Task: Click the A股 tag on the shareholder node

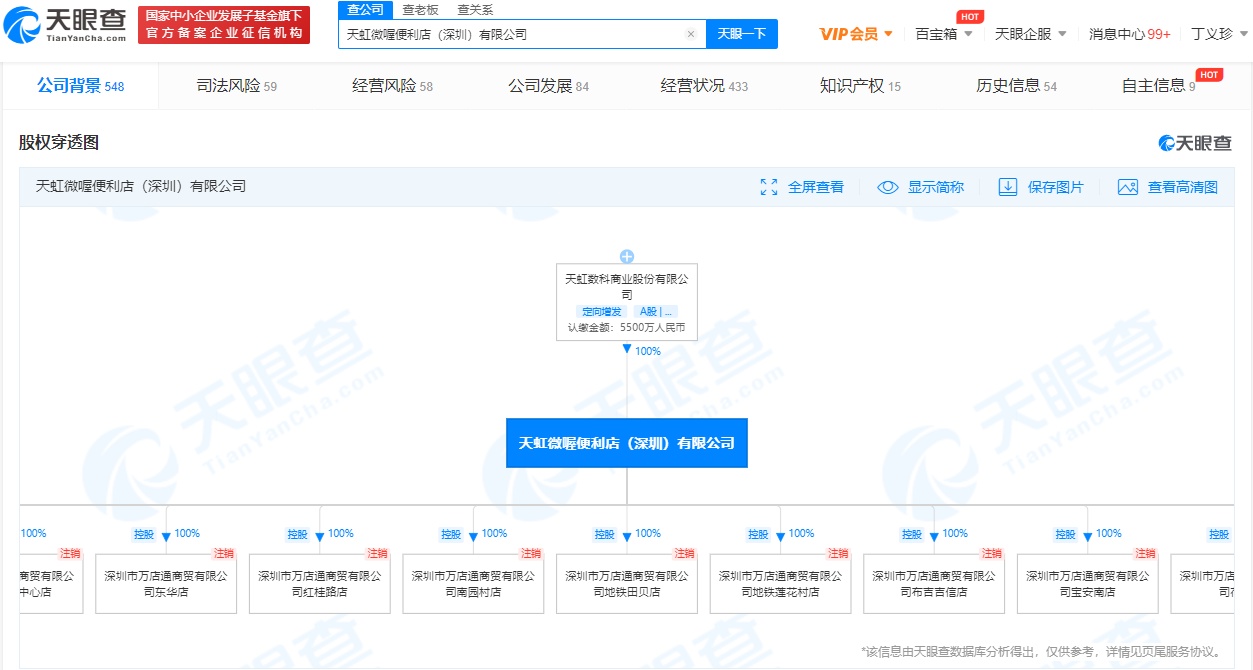Action: tap(655, 312)
